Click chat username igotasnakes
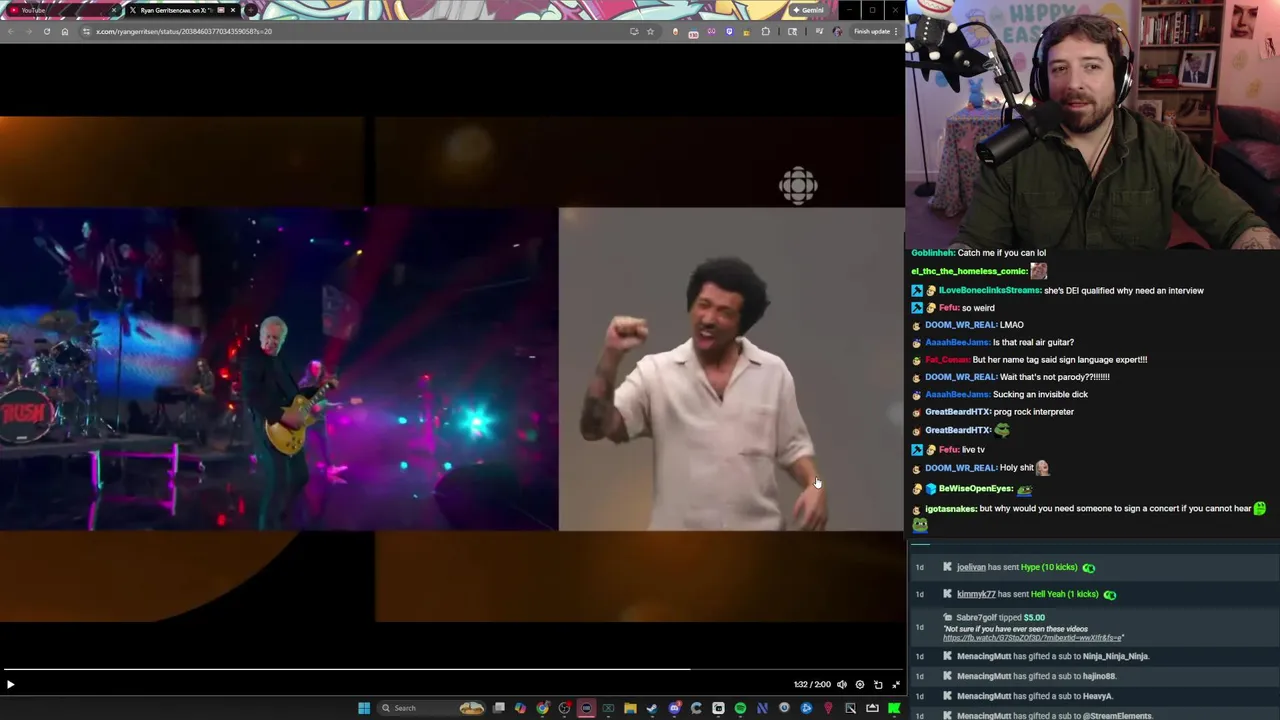This screenshot has width=1280, height=720. pos(950,509)
